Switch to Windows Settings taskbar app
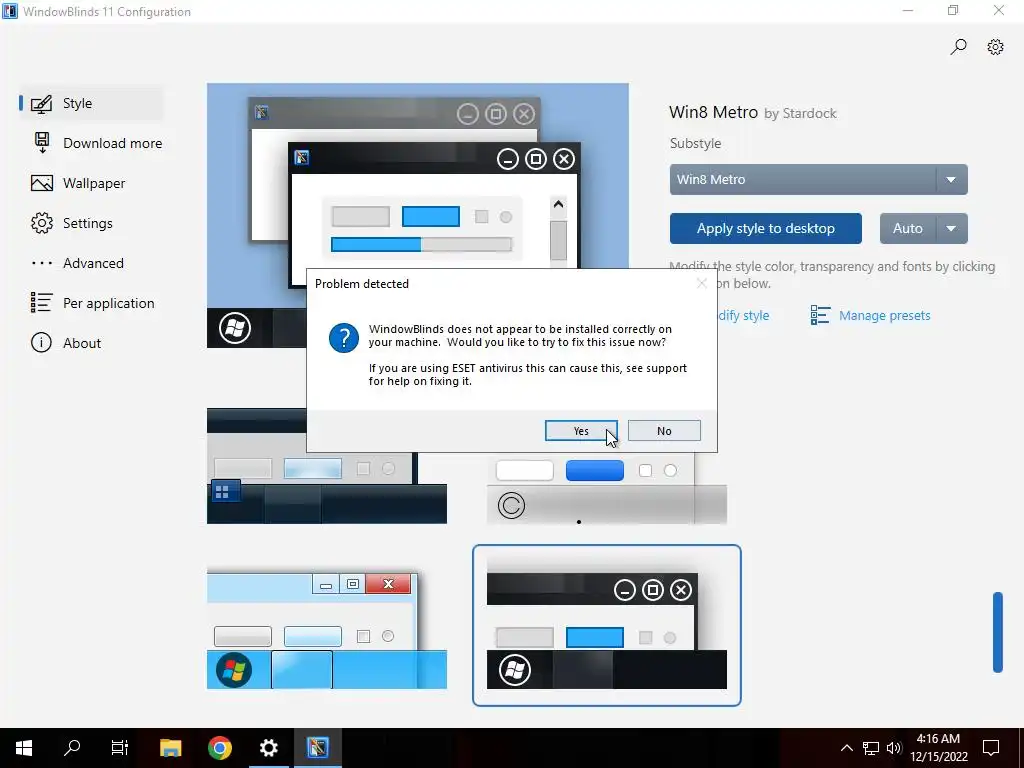1024x768 pixels. tap(268, 748)
